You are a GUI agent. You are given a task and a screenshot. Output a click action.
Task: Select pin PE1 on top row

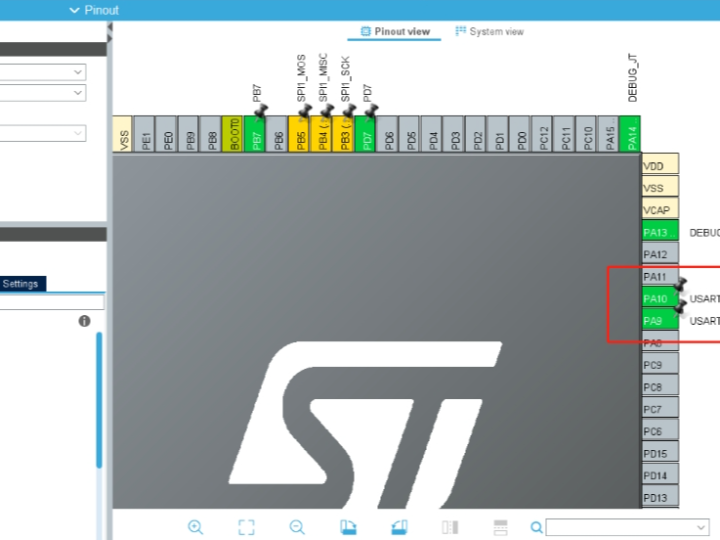click(145, 134)
